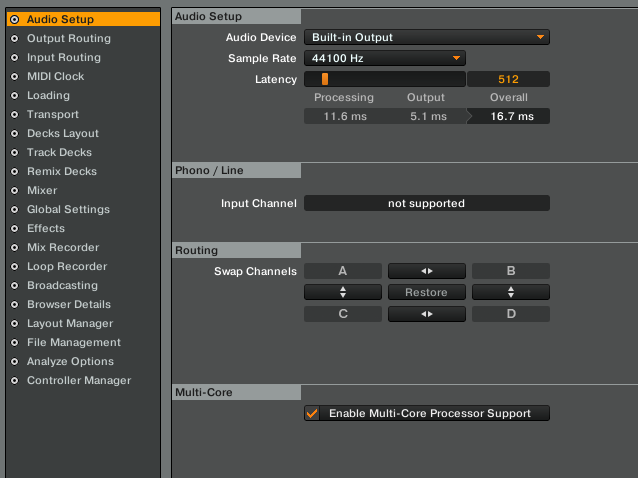This screenshot has height=478, width=638.
Task: Click the latency value field 512
Action: pyautogui.click(x=508, y=80)
